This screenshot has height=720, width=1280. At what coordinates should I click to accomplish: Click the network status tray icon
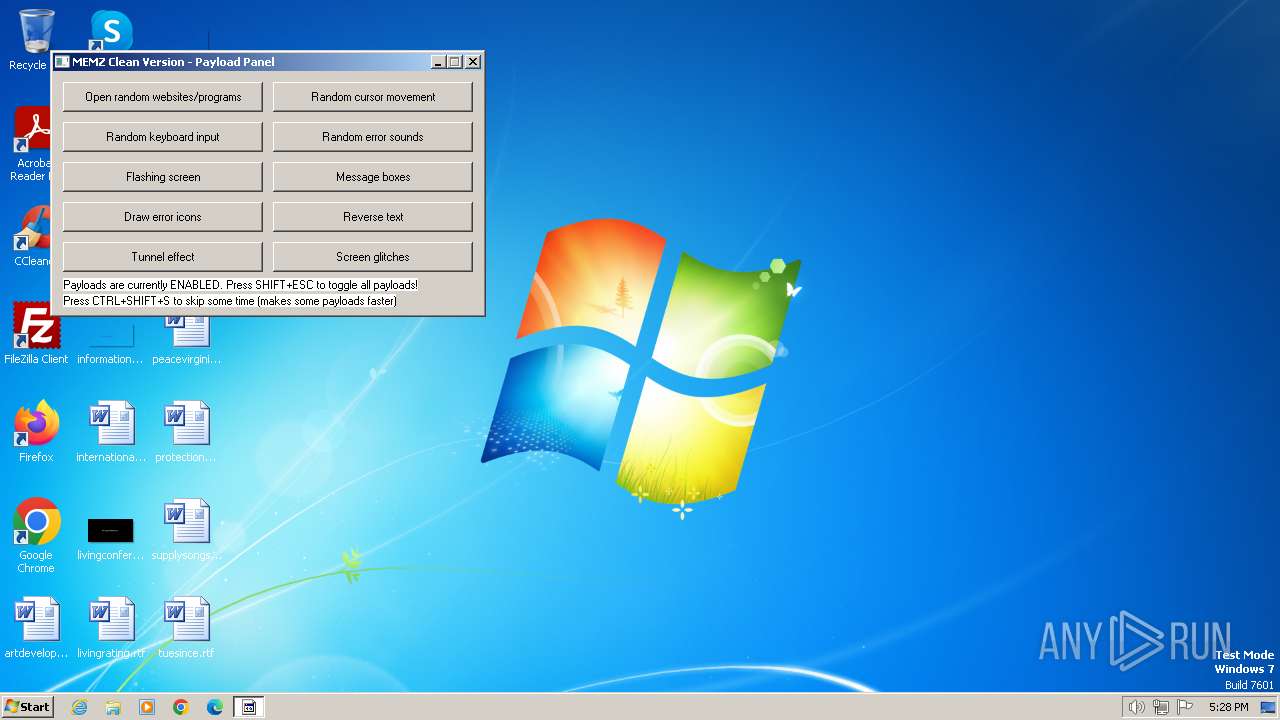1161,707
